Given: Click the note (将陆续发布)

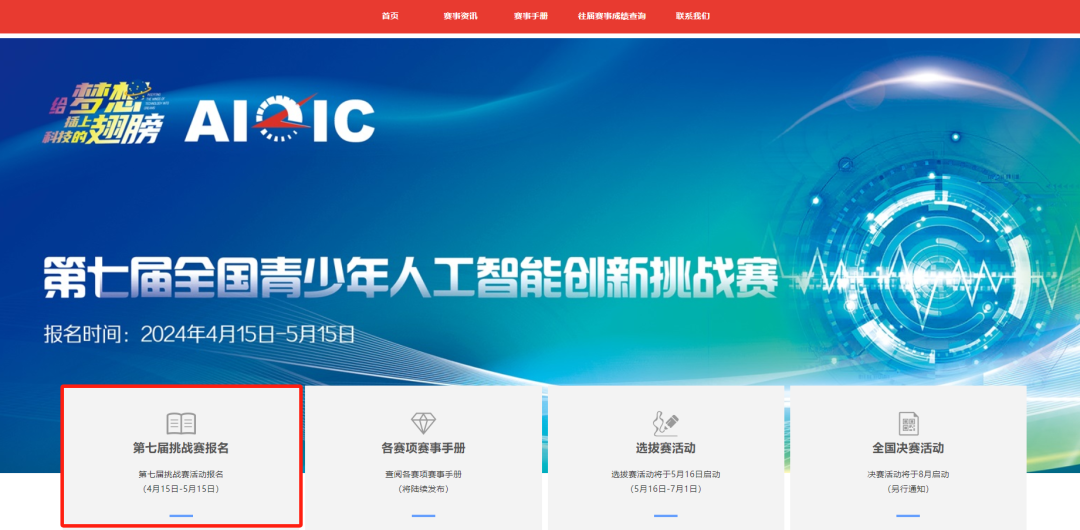Looking at the screenshot, I should (424, 489).
